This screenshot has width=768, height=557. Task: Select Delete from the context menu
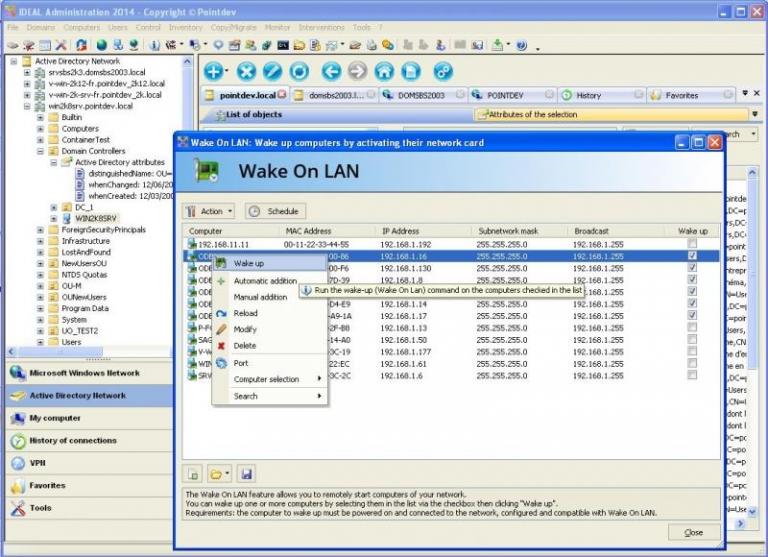[245, 345]
